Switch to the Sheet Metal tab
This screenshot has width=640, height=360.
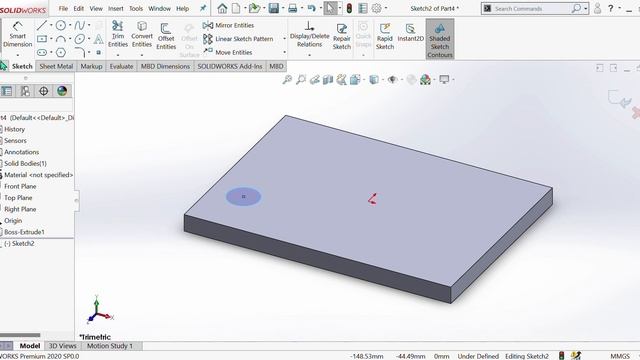tap(56, 66)
